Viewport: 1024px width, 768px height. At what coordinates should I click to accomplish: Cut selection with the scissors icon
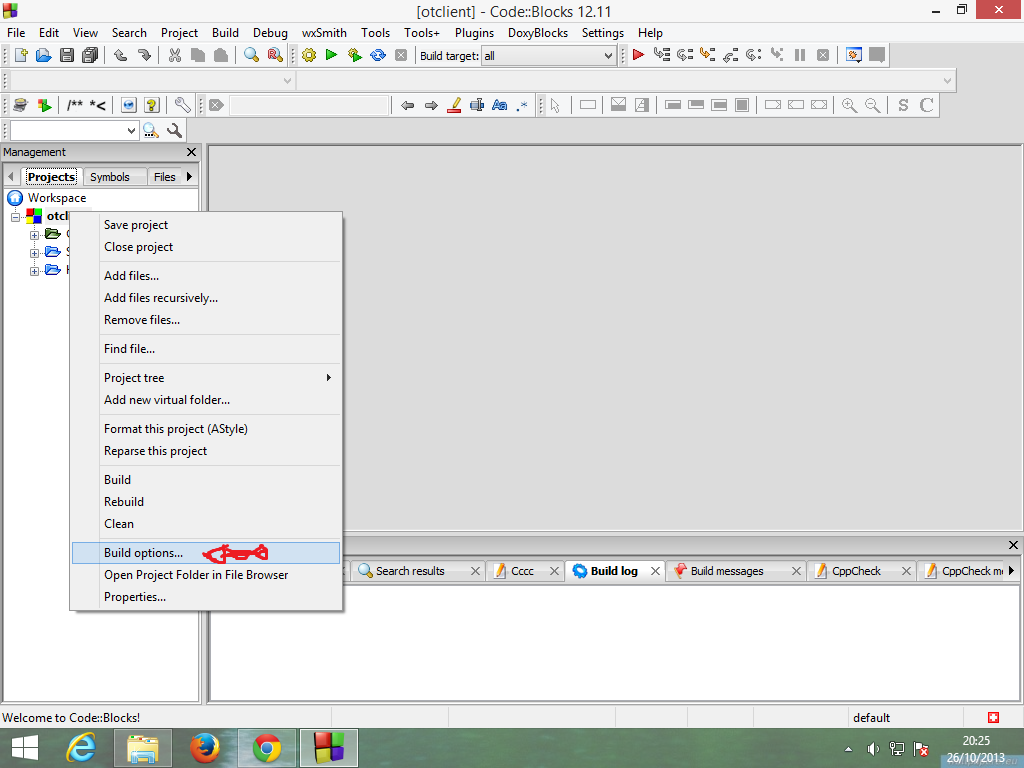[175, 56]
